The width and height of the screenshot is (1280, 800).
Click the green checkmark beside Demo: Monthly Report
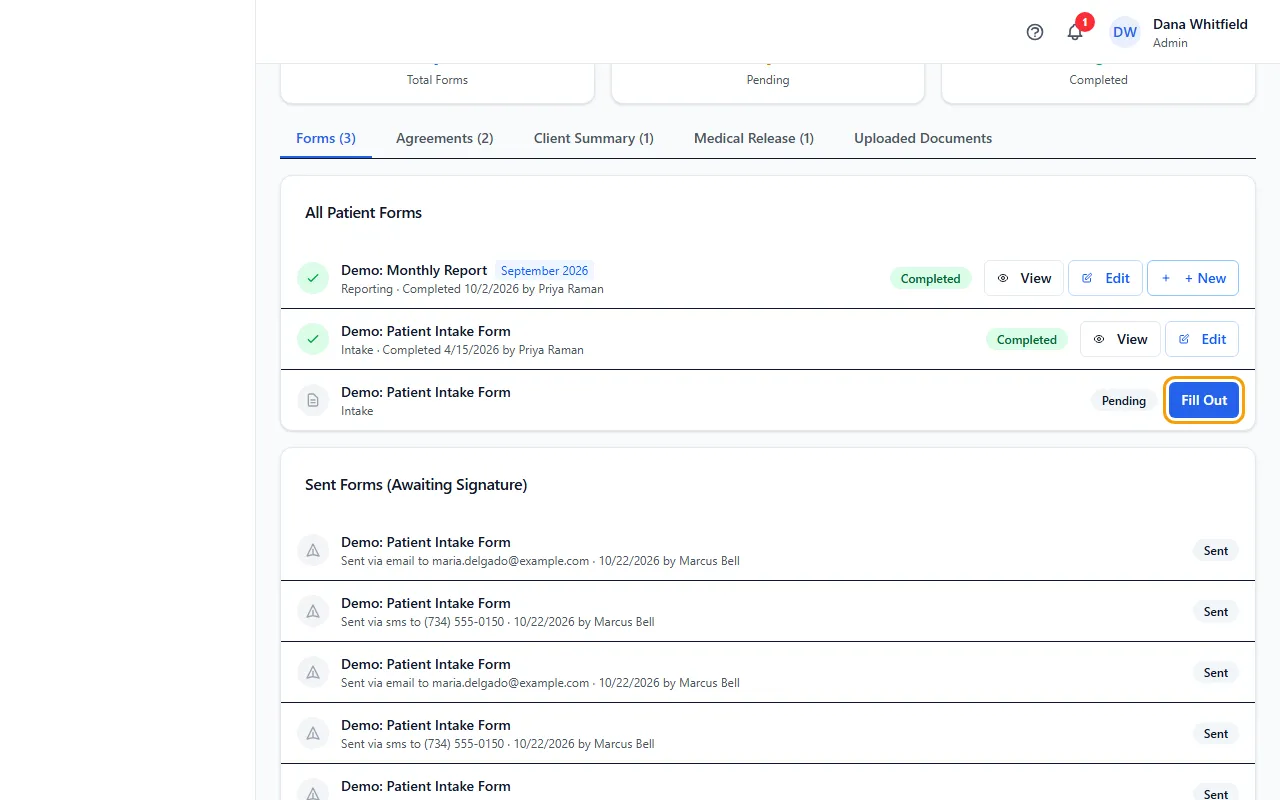click(x=313, y=278)
